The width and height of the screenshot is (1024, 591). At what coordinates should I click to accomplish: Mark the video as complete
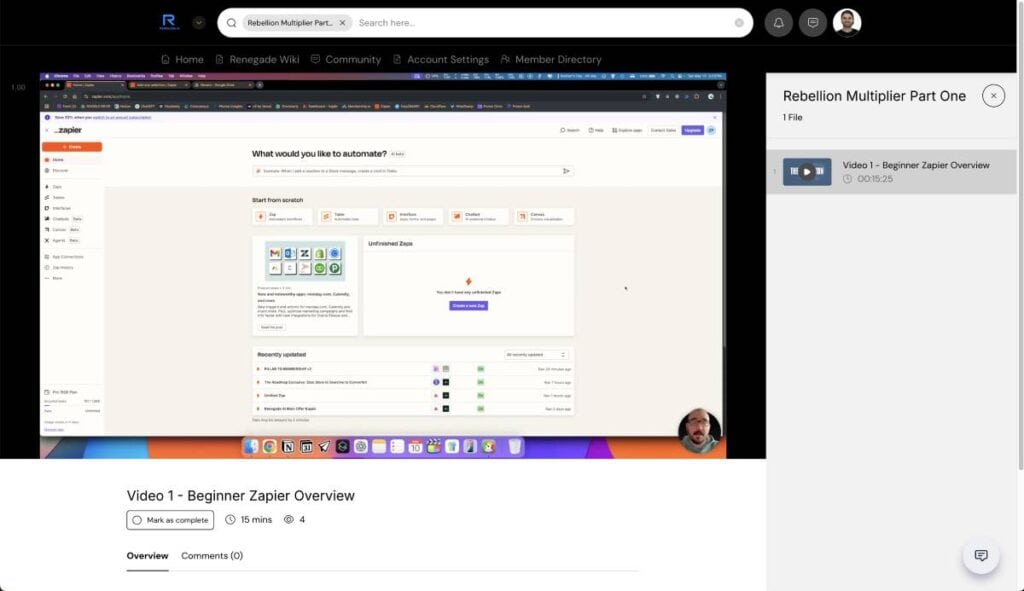pos(170,520)
